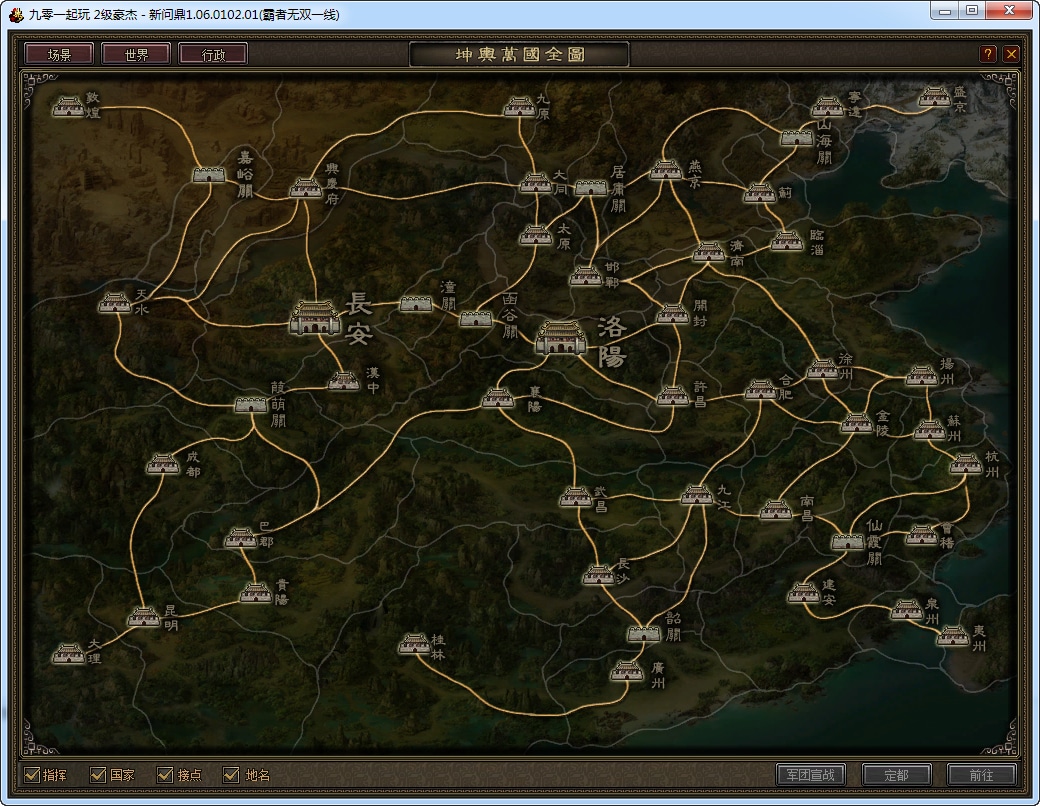The height and width of the screenshot is (806, 1040).
Task: Open help with the question mark icon
Action: pos(988,54)
